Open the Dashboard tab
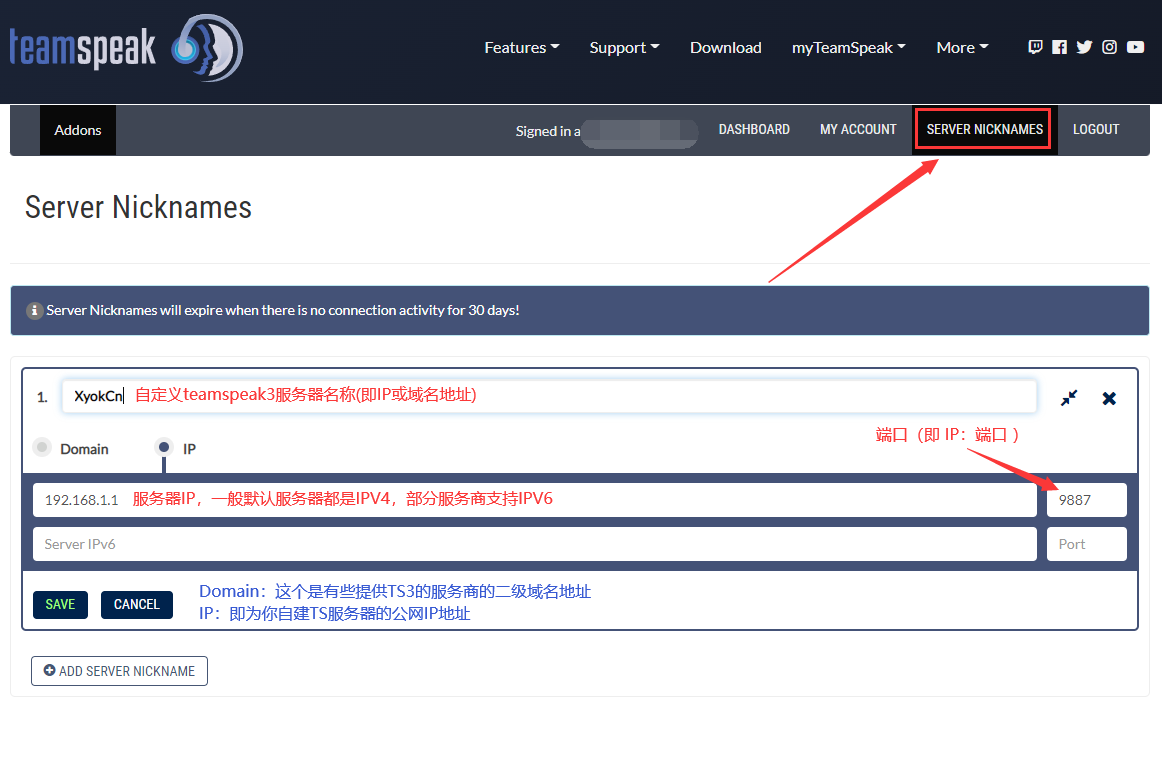 point(754,130)
